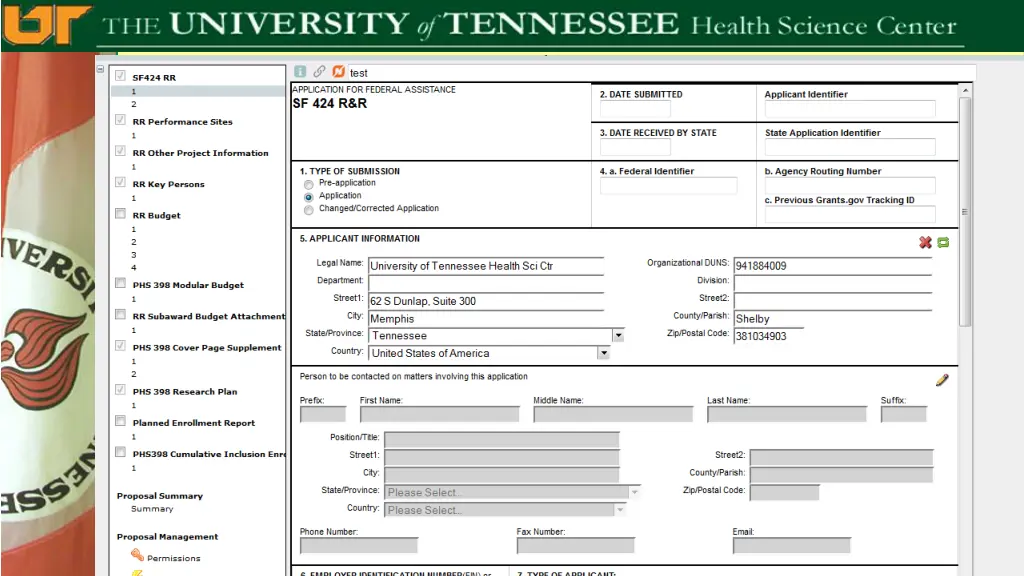Click the contact First Name field

coord(440,414)
